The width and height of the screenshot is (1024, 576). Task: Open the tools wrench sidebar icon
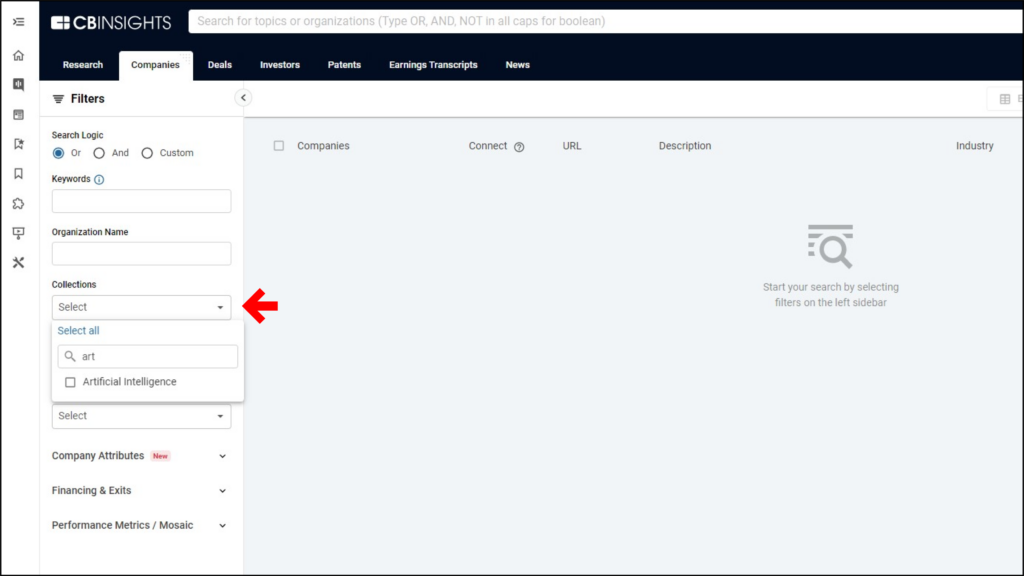18,263
